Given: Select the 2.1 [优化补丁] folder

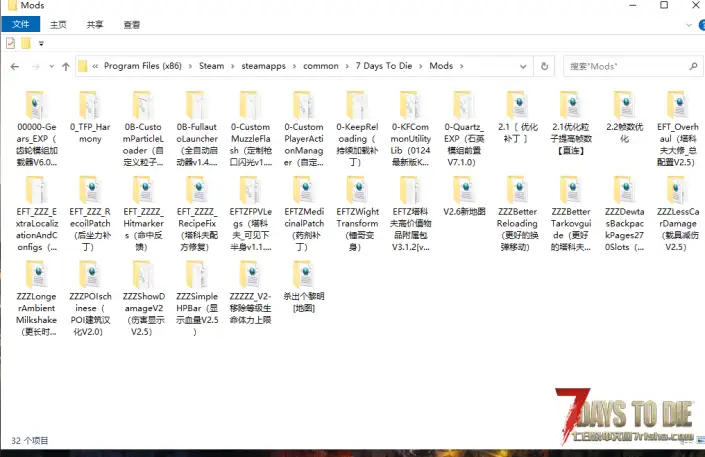Looking at the screenshot, I should pos(517,117).
